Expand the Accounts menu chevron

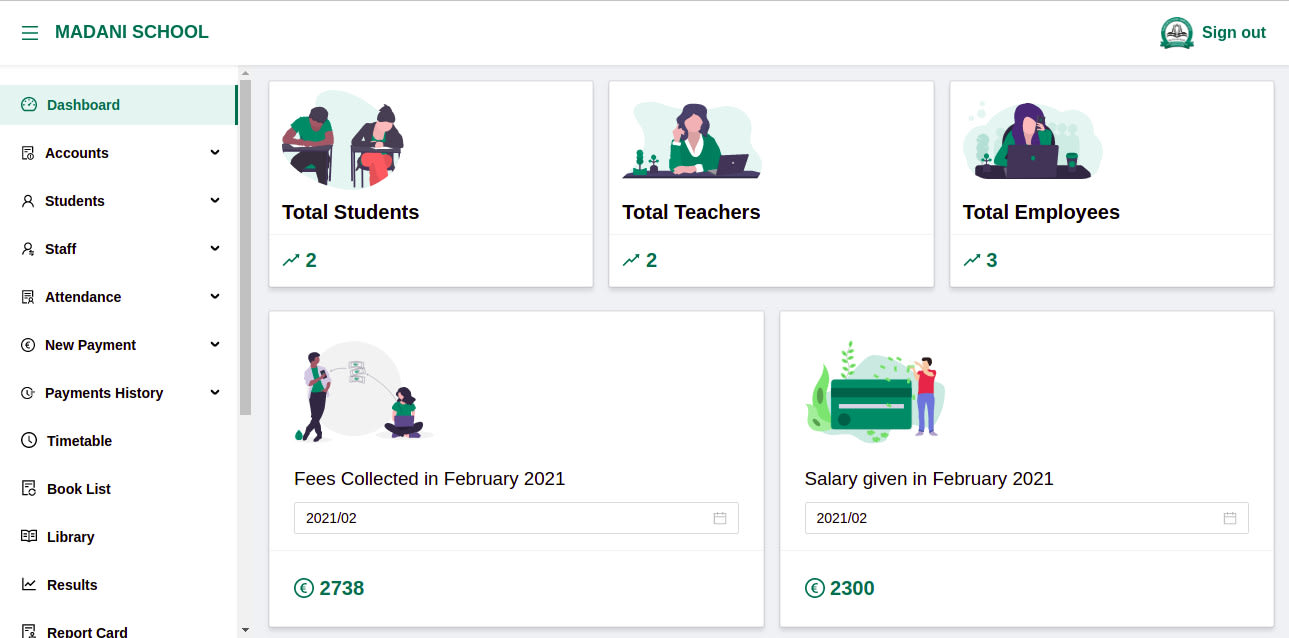pos(215,152)
